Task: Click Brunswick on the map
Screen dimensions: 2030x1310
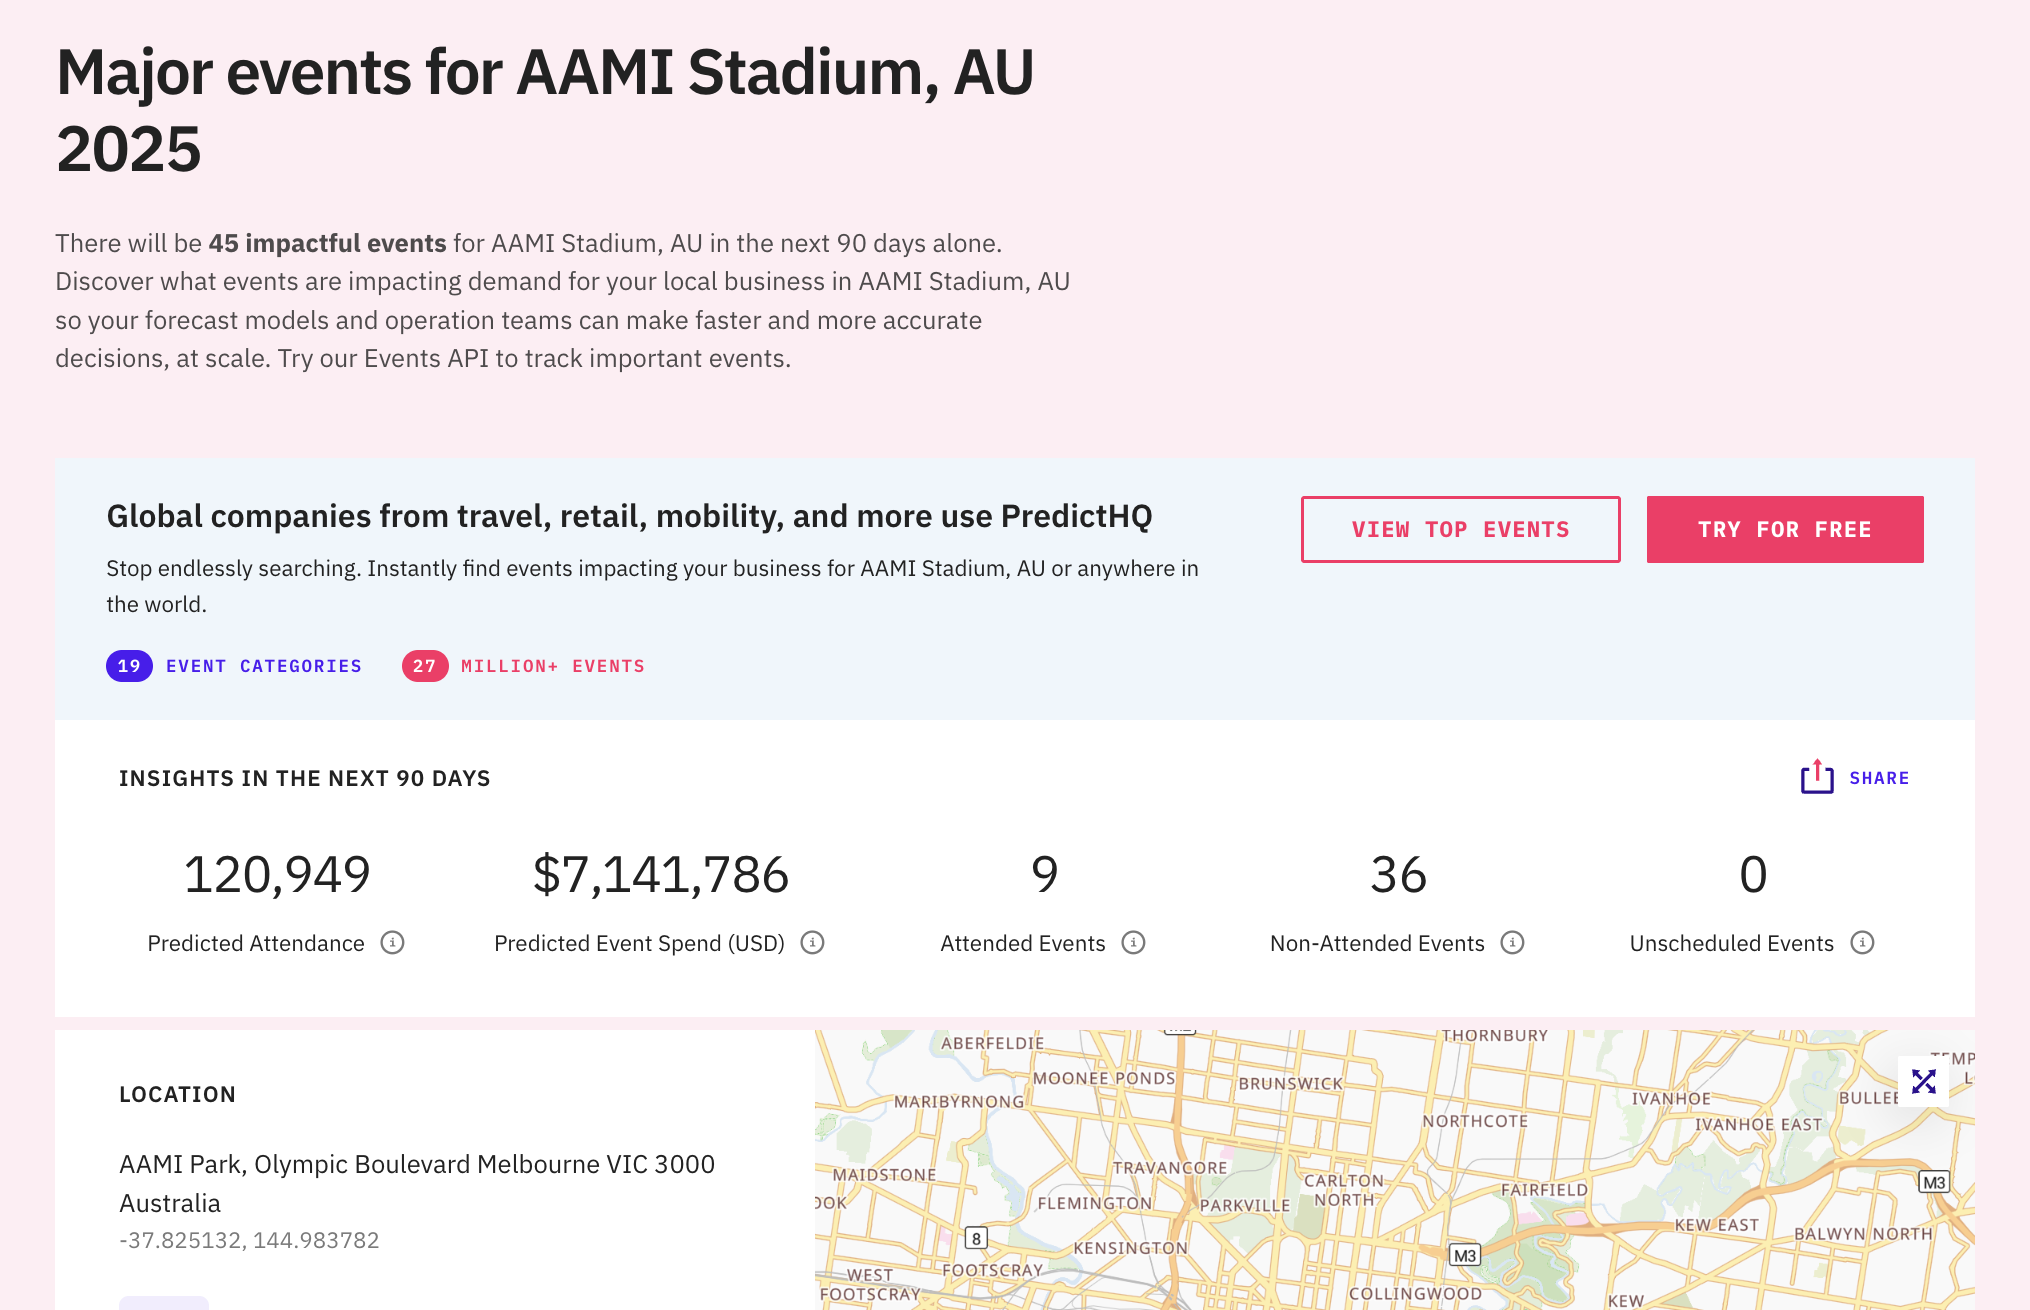Action: point(1290,1083)
